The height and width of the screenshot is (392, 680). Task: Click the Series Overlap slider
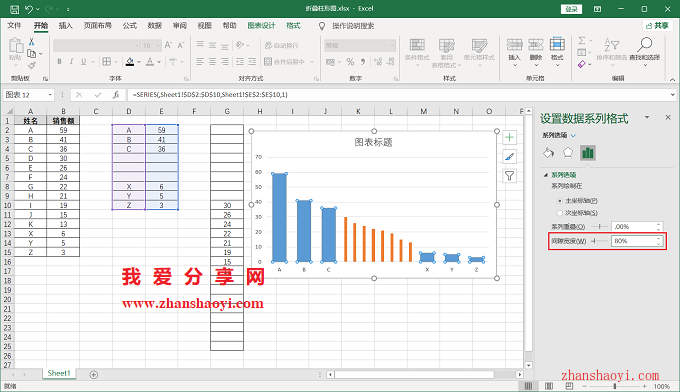(x=600, y=226)
